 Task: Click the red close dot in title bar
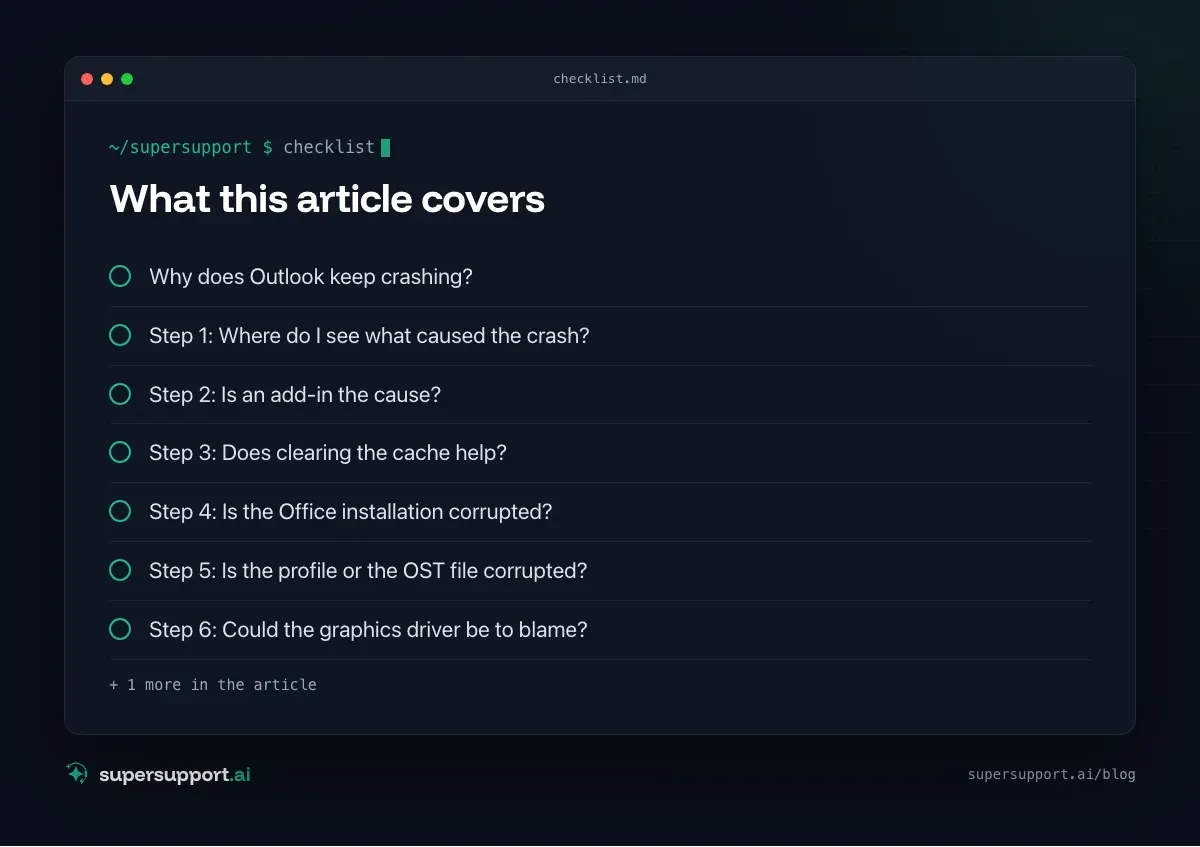coord(87,79)
